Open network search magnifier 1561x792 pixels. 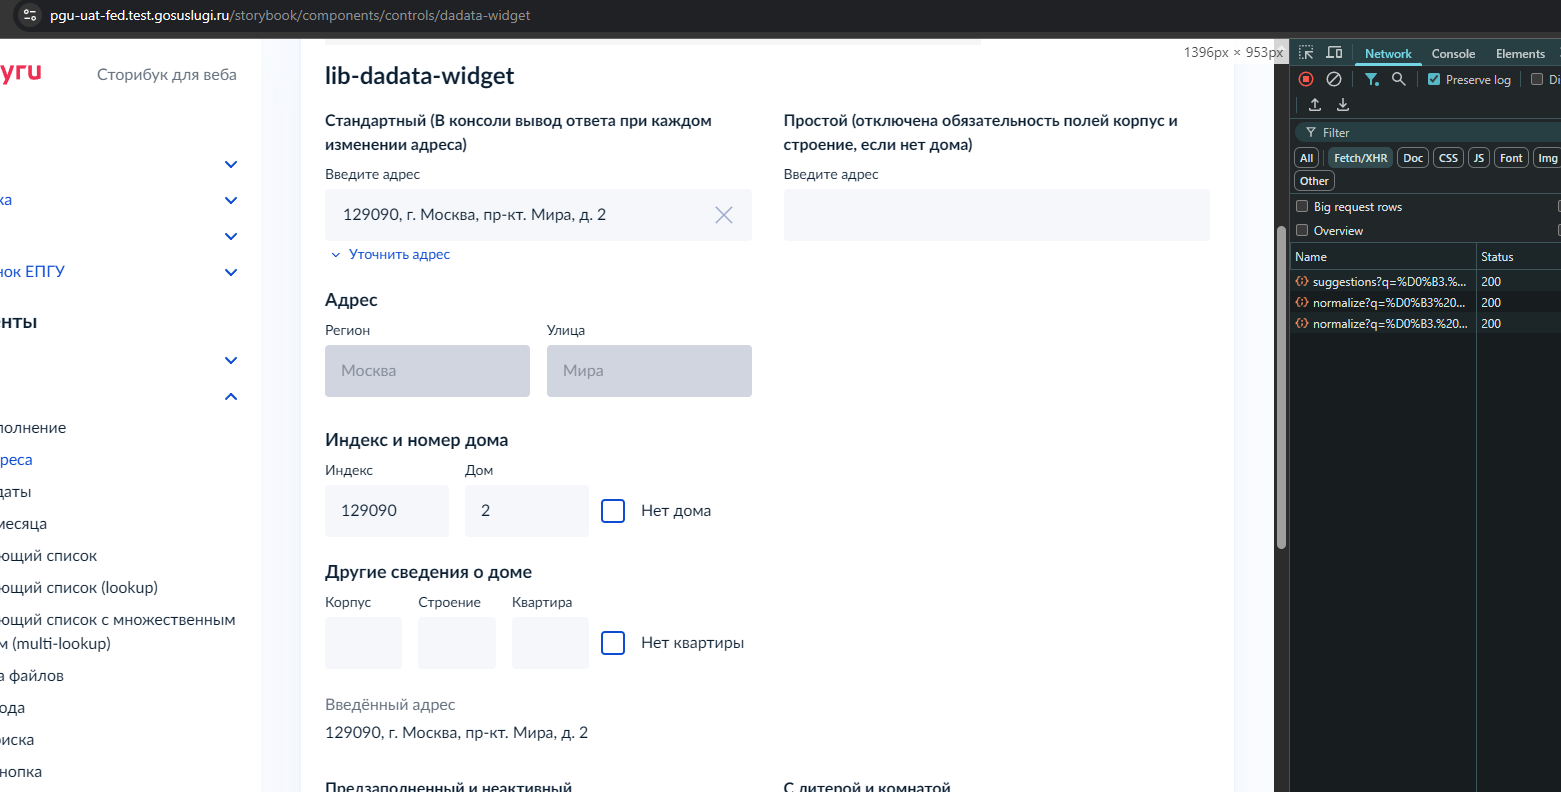coord(1399,79)
